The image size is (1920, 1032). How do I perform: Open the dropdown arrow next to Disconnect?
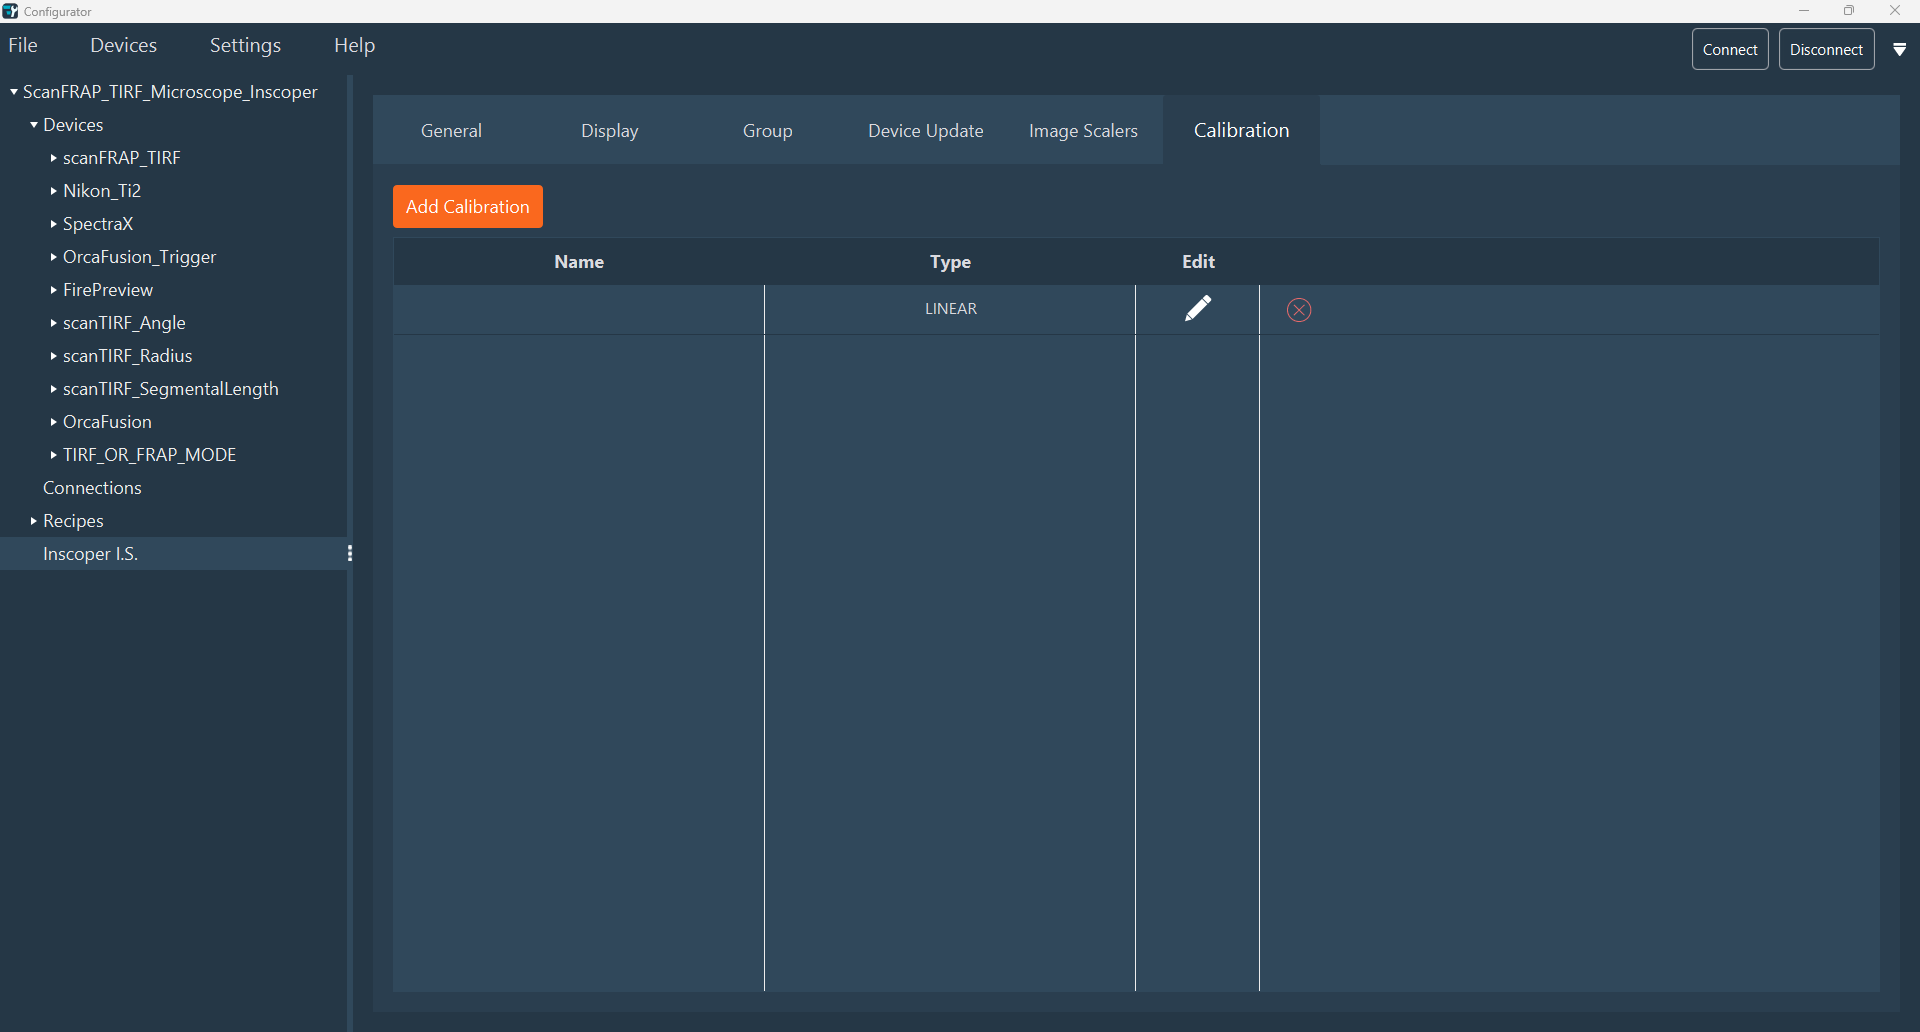click(x=1899, y=50)
